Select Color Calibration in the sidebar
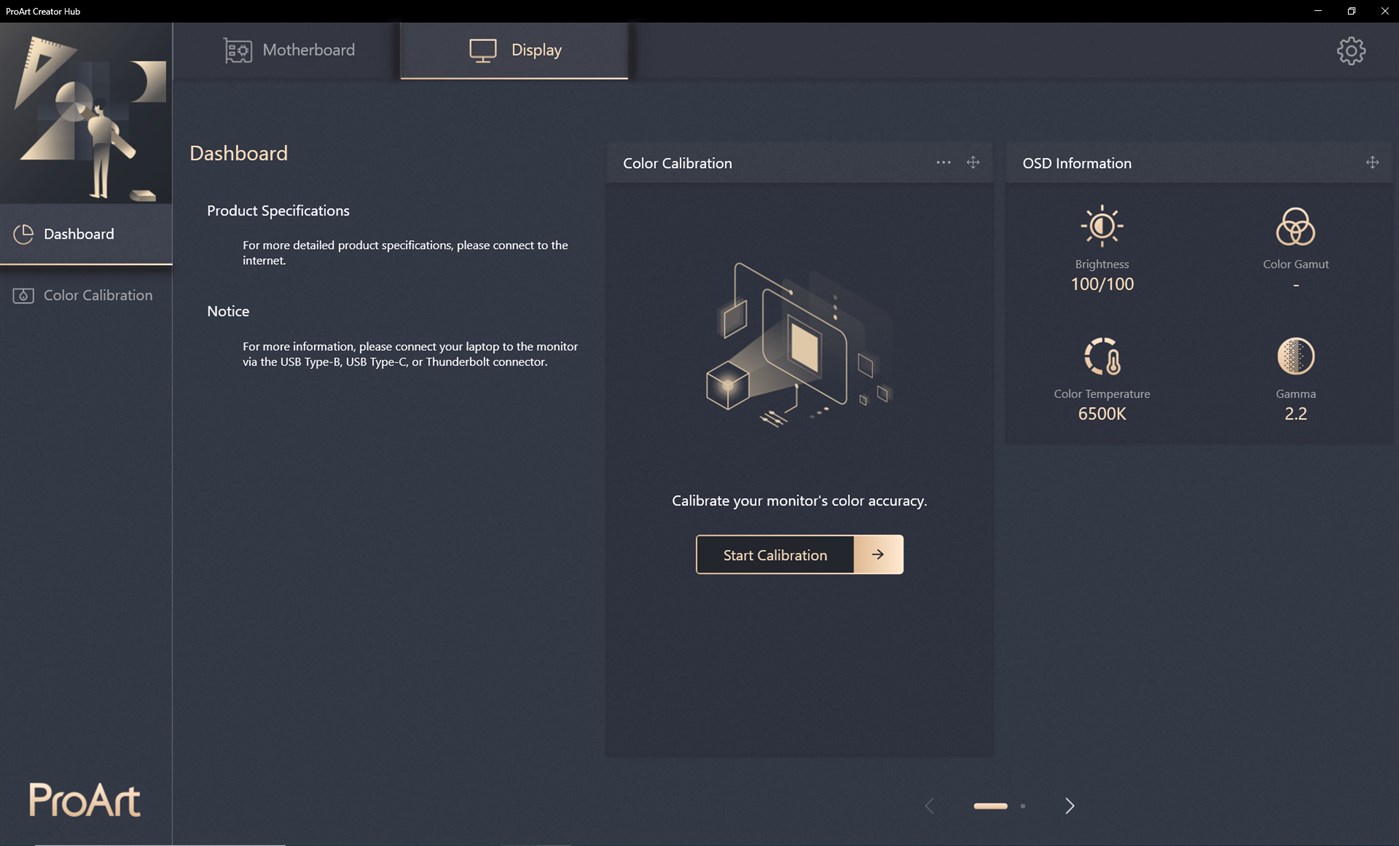The image size is (1399, 846). [86, 295]
